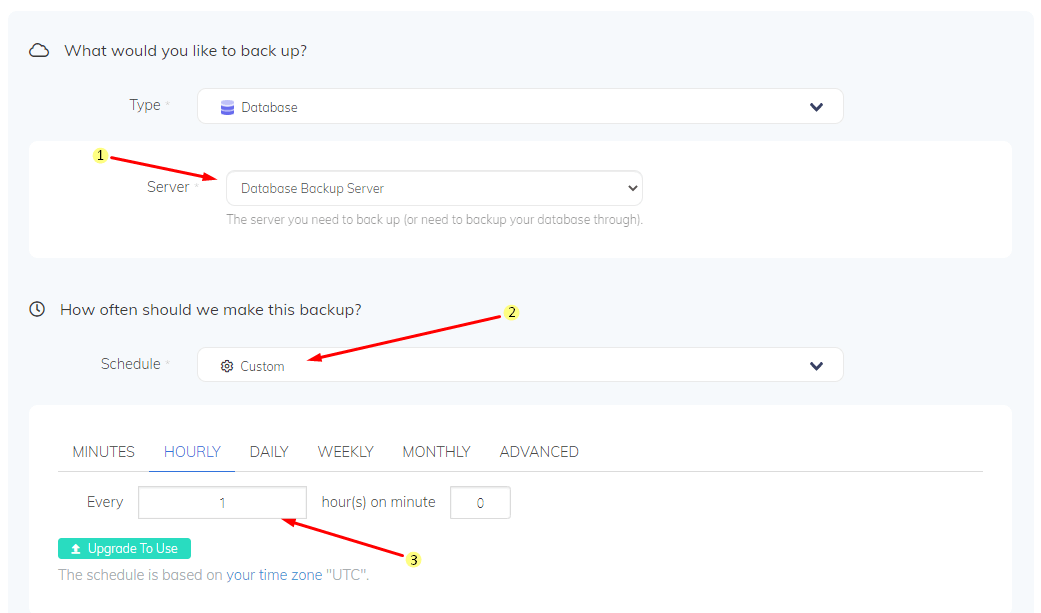The width and height of the screenshot is (1041, 613).
Task: Switch to the MINUTES tab
Action: pyautogui.click(x=103, y=452)
